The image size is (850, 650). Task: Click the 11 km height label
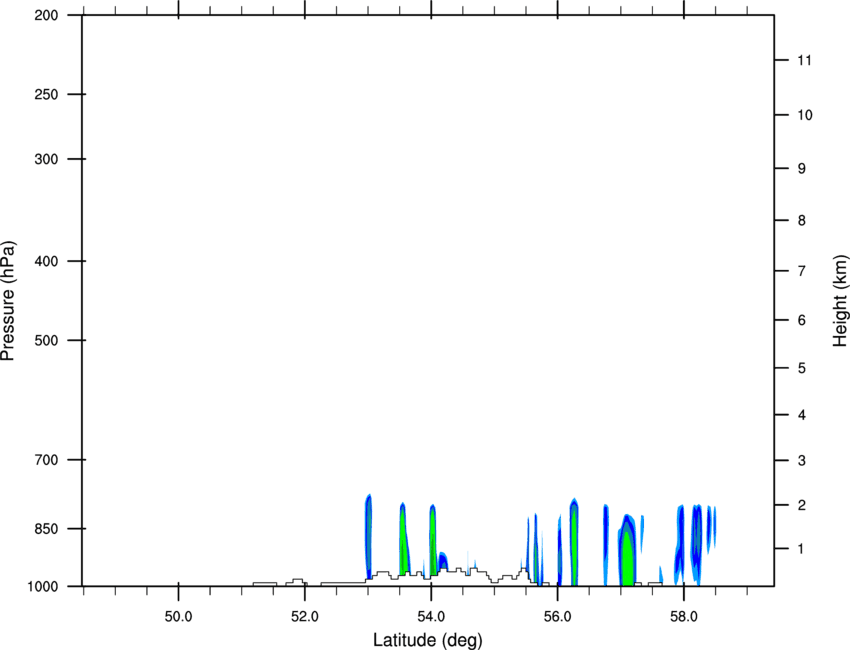804,60
